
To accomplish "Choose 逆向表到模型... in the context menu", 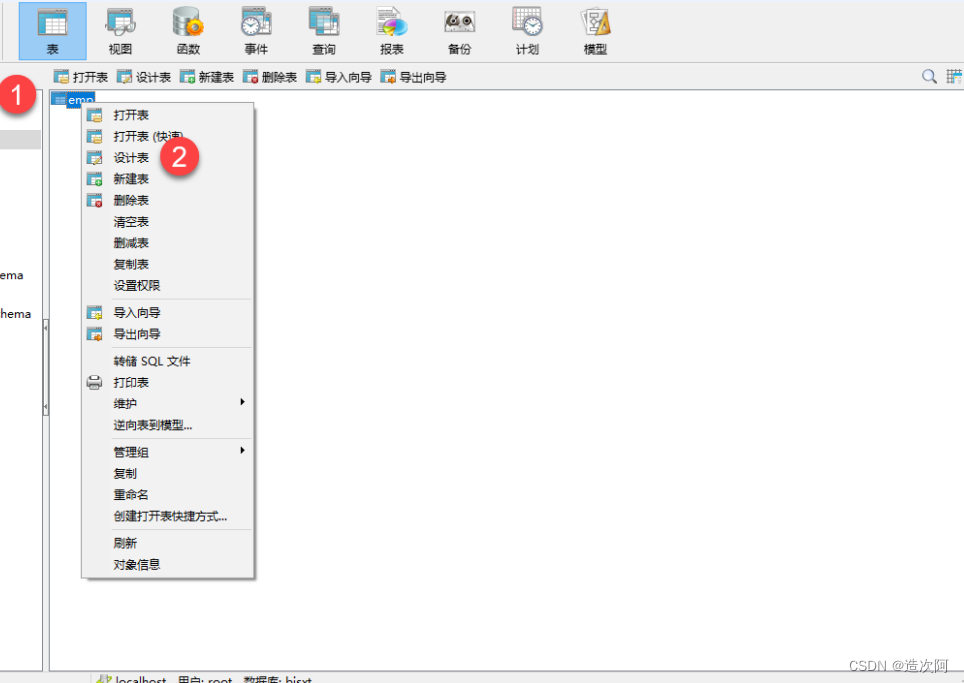I will (x=168, y=425).
